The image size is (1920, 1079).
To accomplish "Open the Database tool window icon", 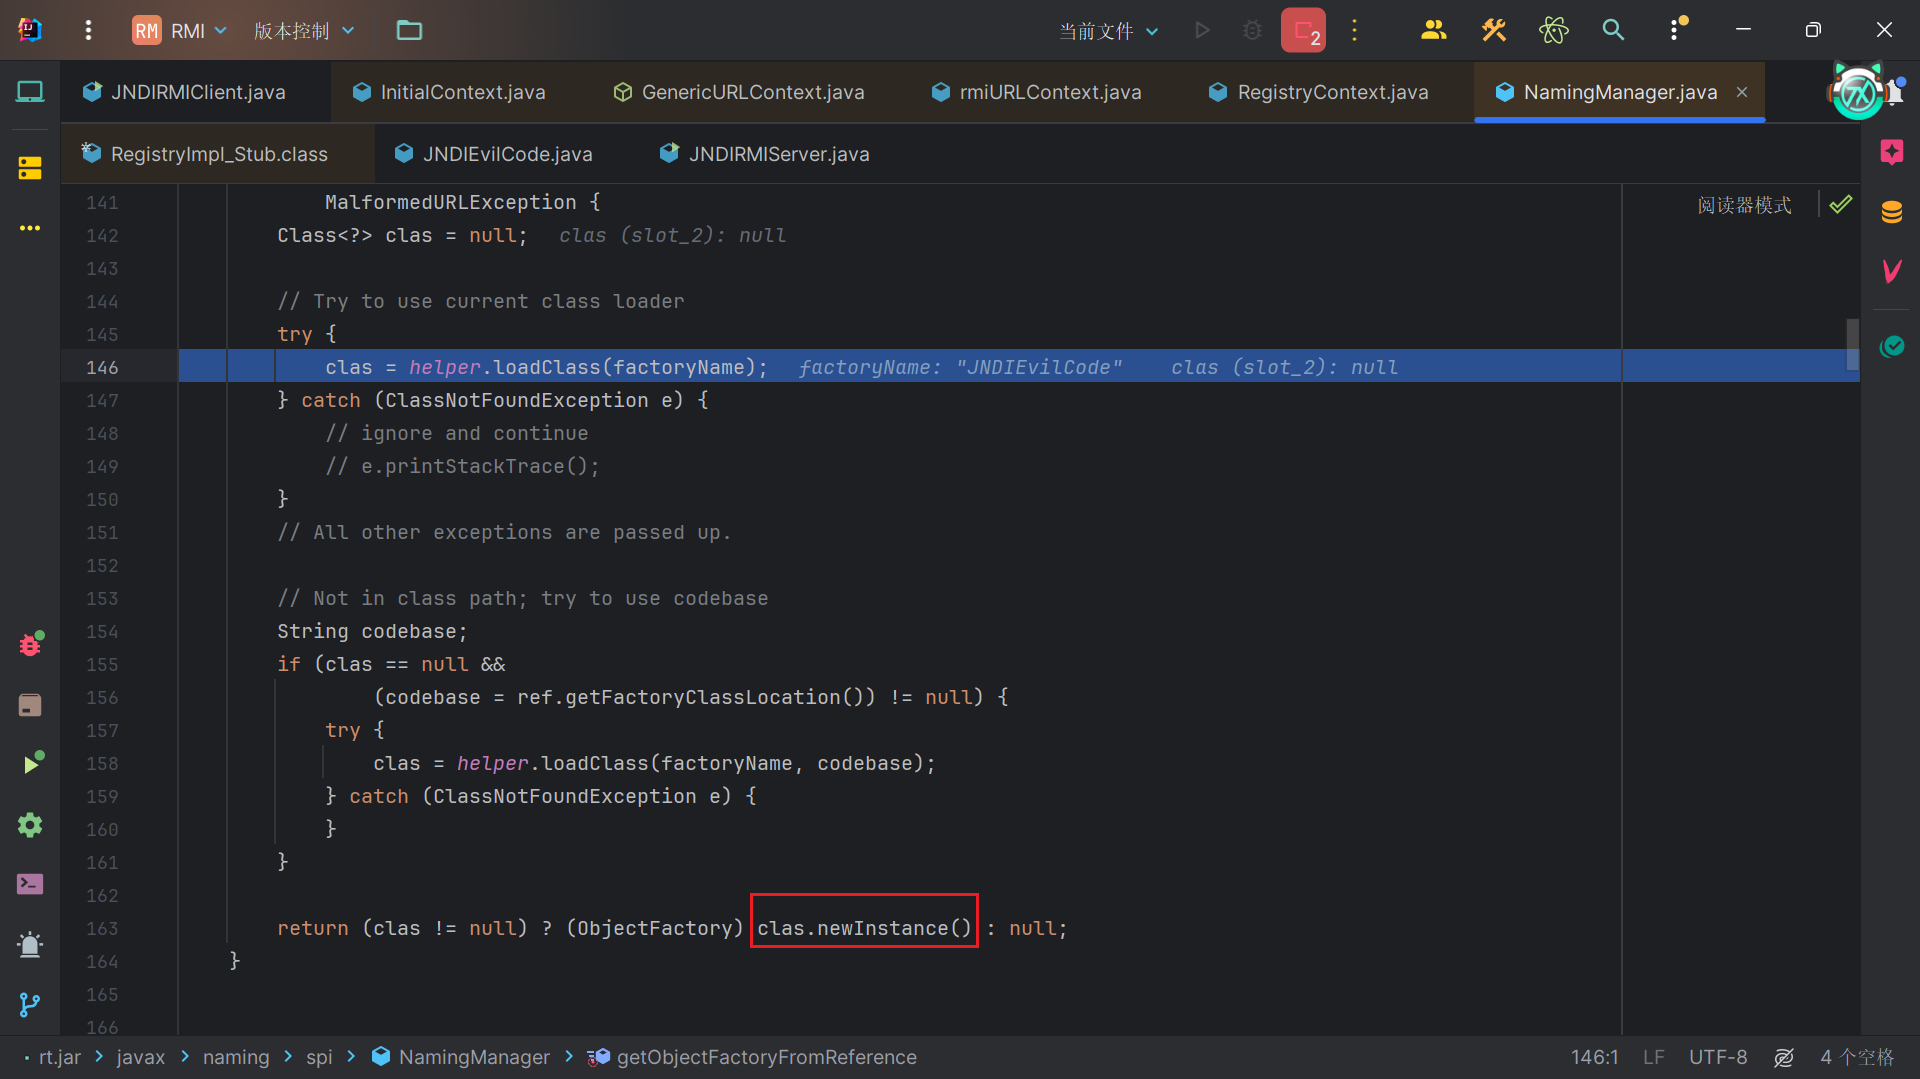I will [1891, 212].
